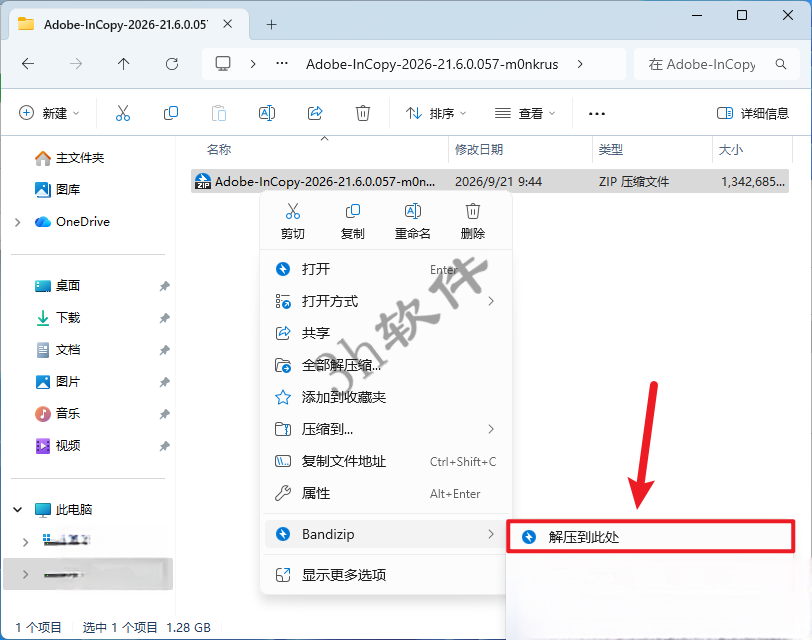Choose 显示更多选项 in the context menu
The width and height of the screenshot is (812, 640).
click(386, 575)
